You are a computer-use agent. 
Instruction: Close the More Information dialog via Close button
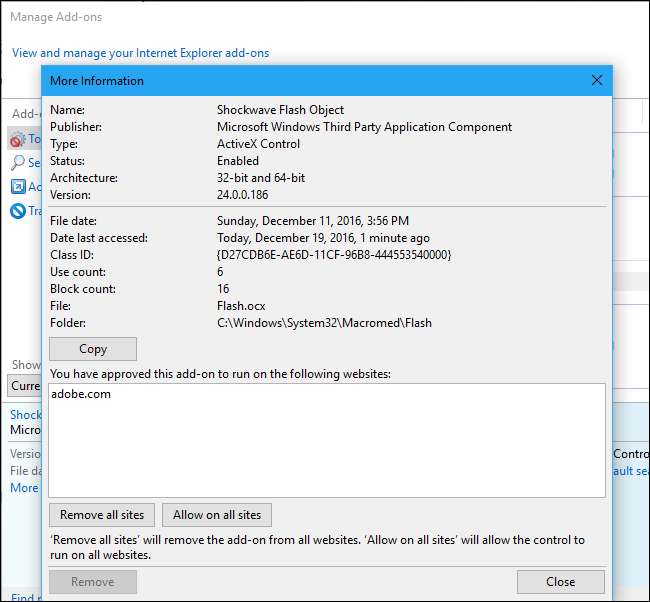point(560,582)
